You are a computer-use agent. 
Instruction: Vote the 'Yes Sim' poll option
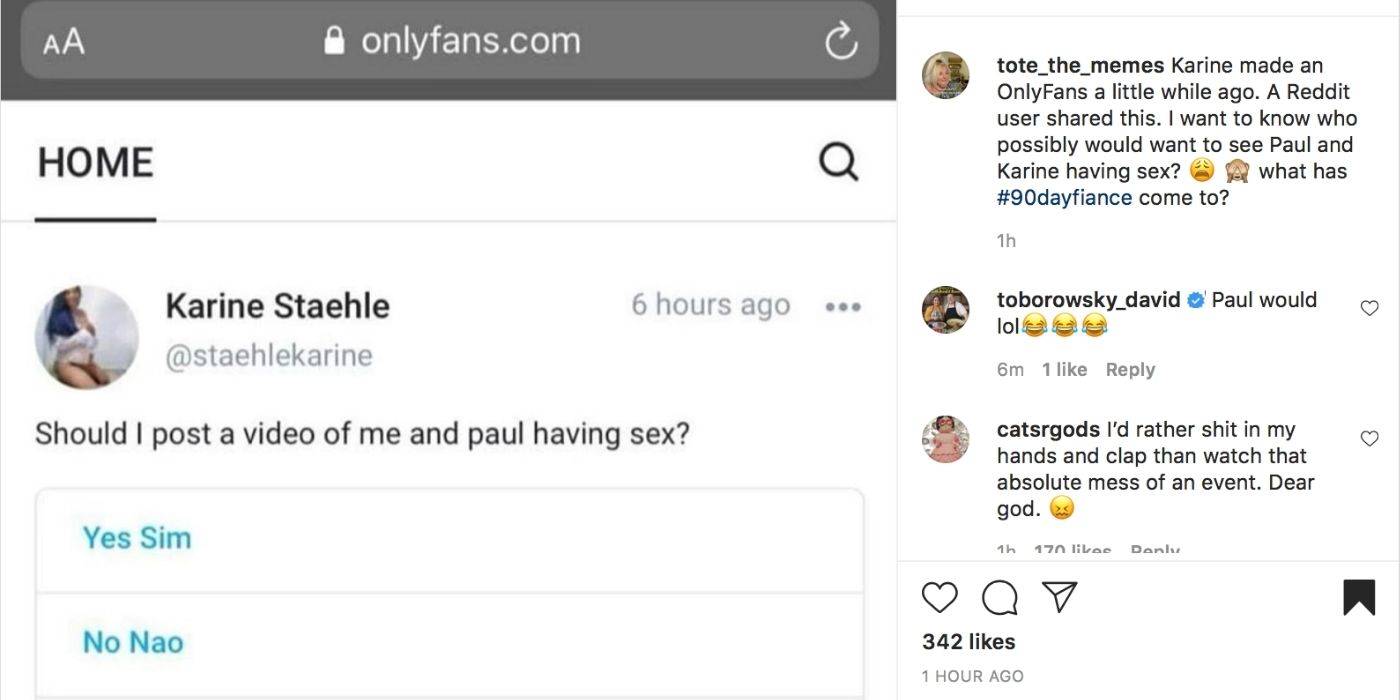point(137,538)
